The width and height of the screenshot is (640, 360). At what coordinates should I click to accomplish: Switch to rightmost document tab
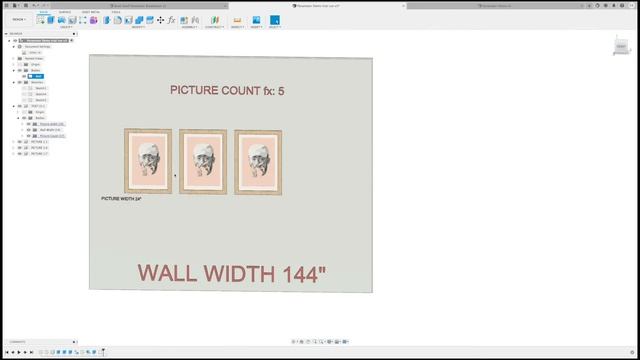point(494,6)
